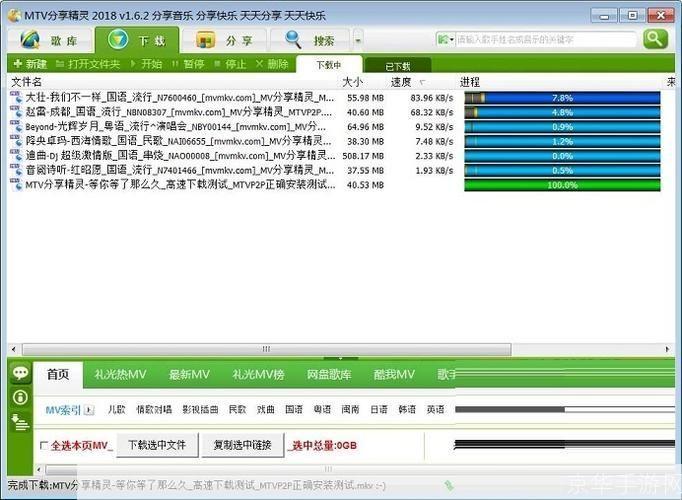Screen dimensions: 682x500
Task: Open the 粤语 category link
Action: click(x=322, y=410)
